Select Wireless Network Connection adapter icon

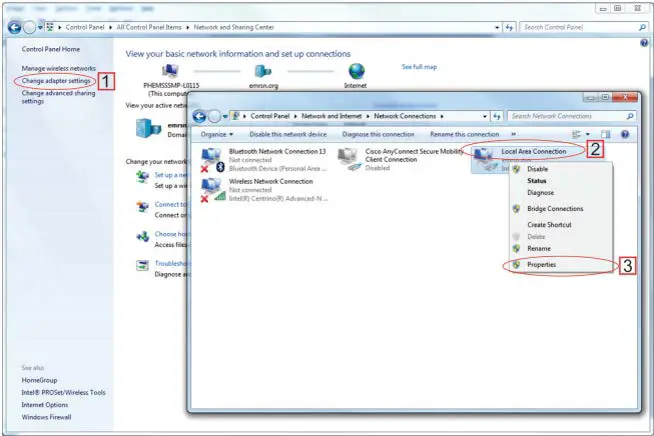[x=212, y=190]
